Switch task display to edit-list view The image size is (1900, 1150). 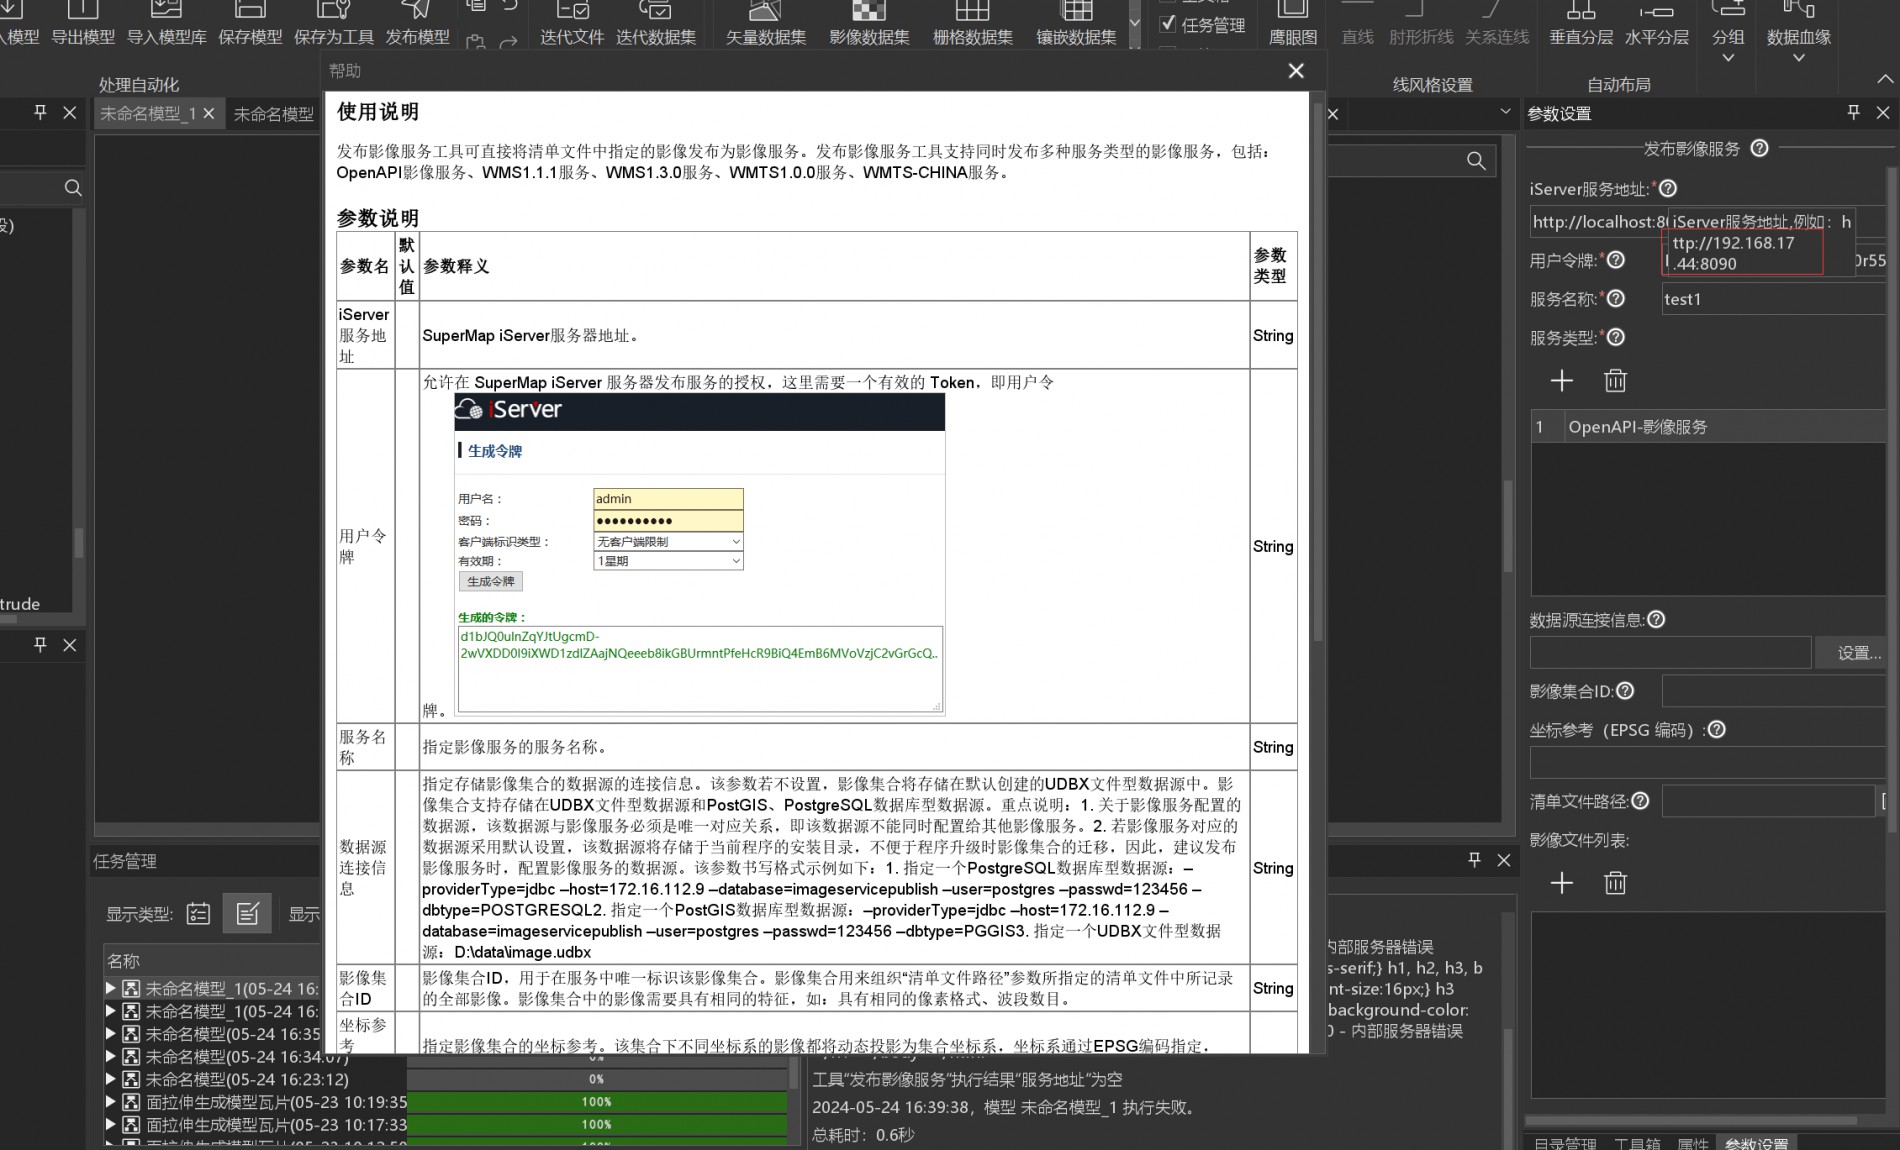point(247,913)
